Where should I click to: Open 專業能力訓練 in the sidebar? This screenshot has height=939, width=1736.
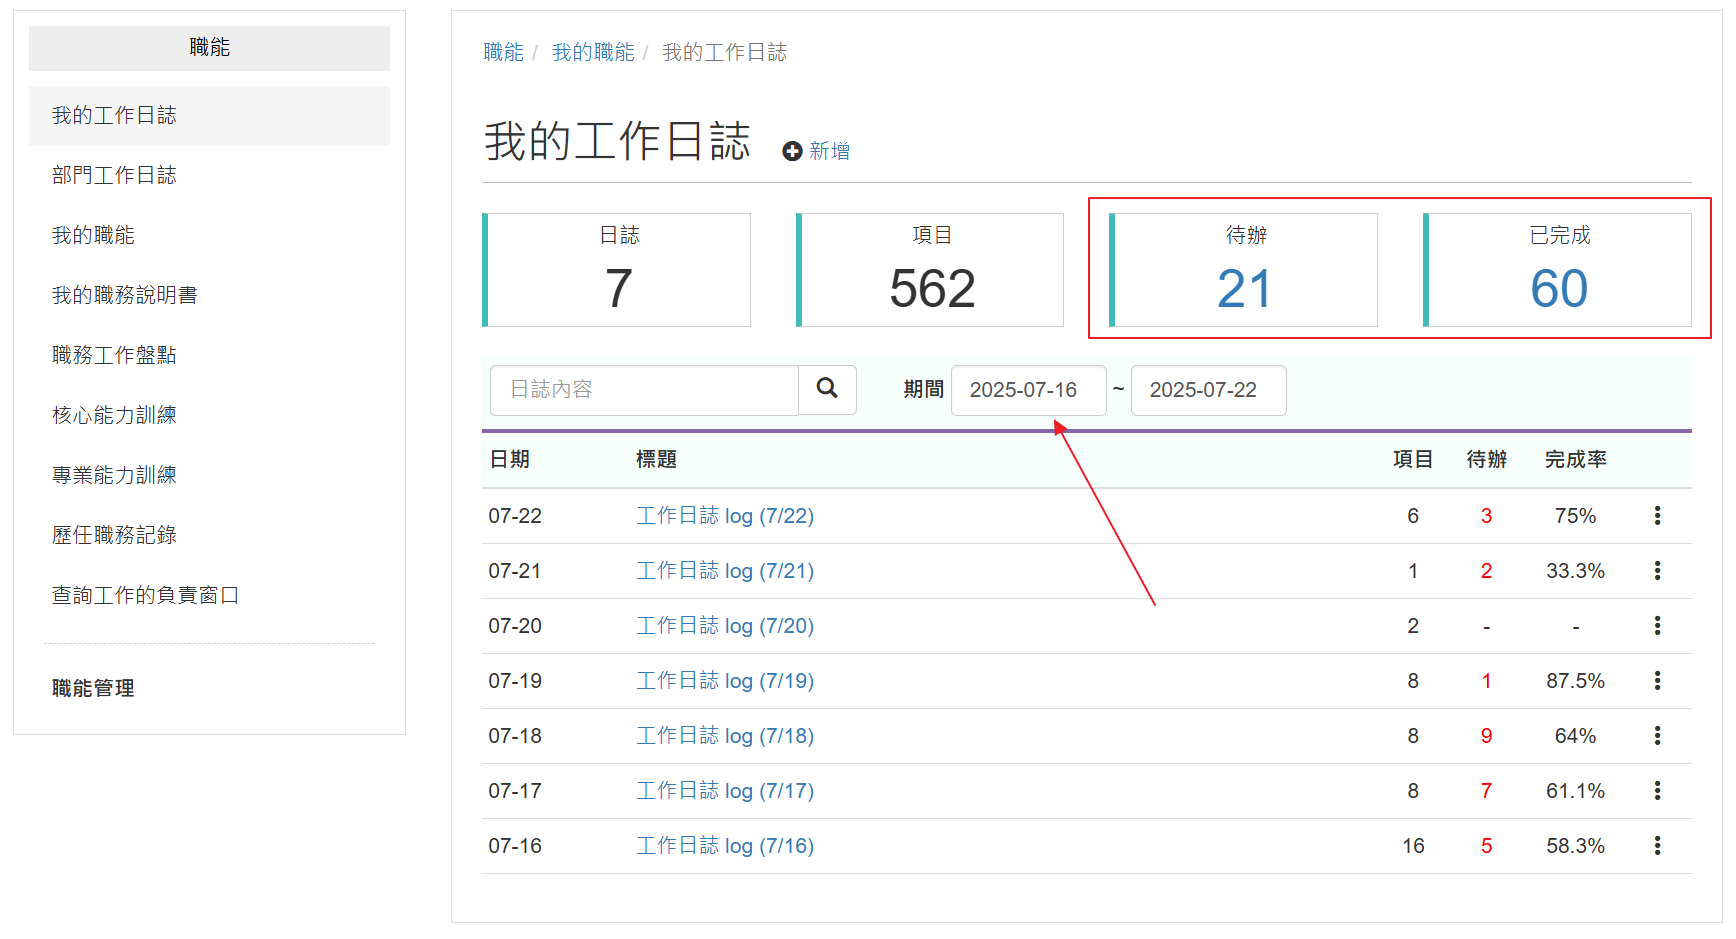point(209,476)
